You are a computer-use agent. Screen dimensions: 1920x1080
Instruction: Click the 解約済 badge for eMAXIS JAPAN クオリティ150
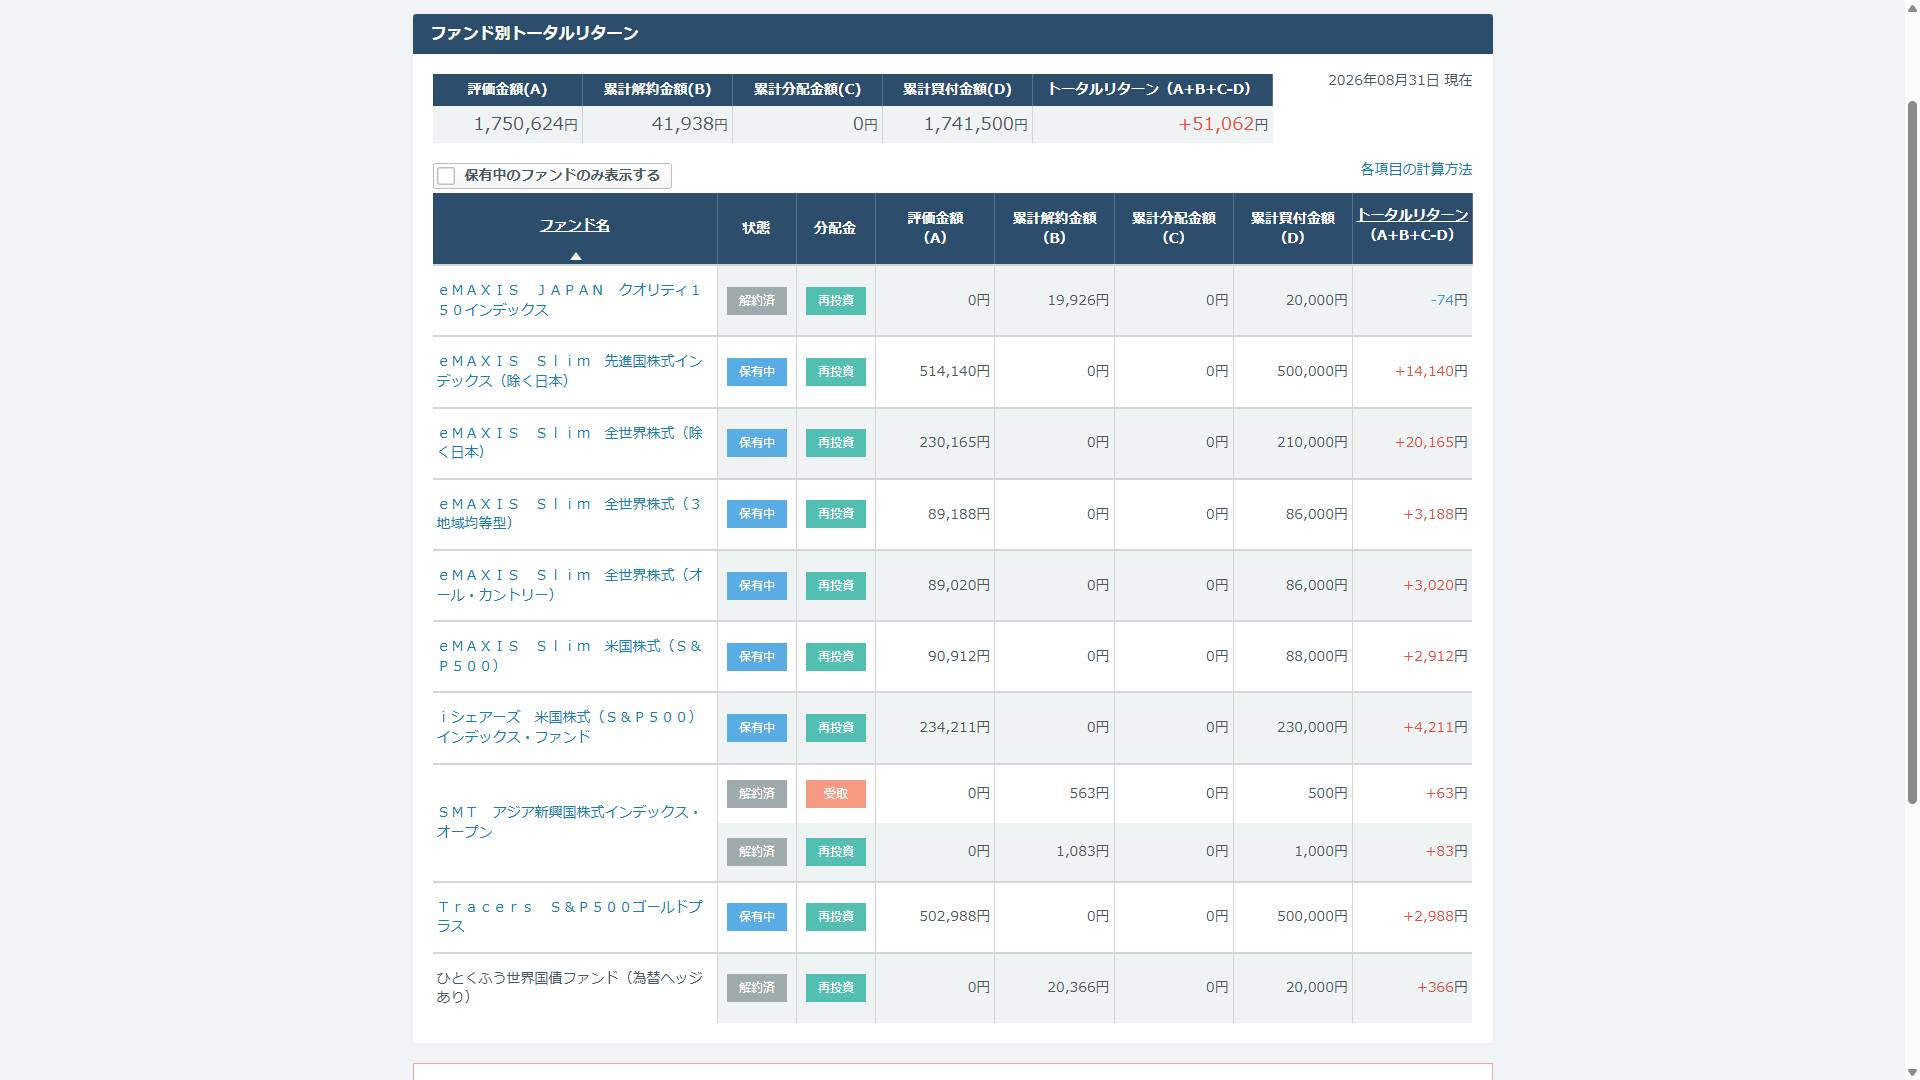tap(757, 301)
